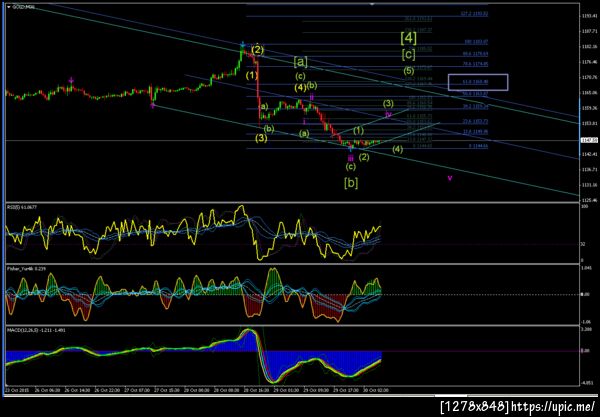
Task: Click the RSI(5) indicator label
Action: [20, 207]
